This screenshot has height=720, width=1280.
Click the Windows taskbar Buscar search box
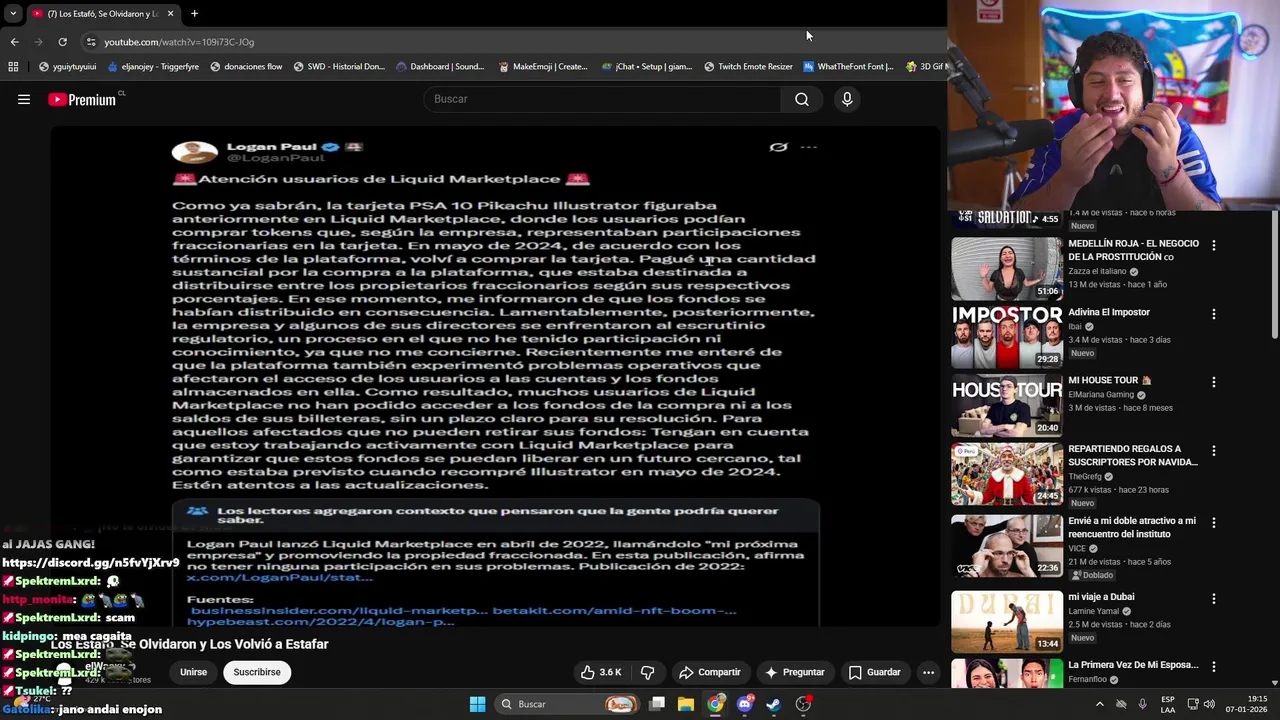point(567,704)
